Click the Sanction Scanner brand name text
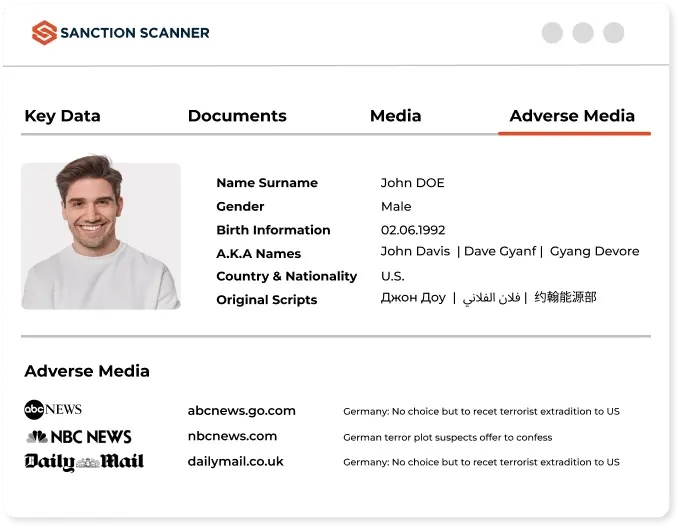Viewport: 680px width, 528px height. point(135,33)
